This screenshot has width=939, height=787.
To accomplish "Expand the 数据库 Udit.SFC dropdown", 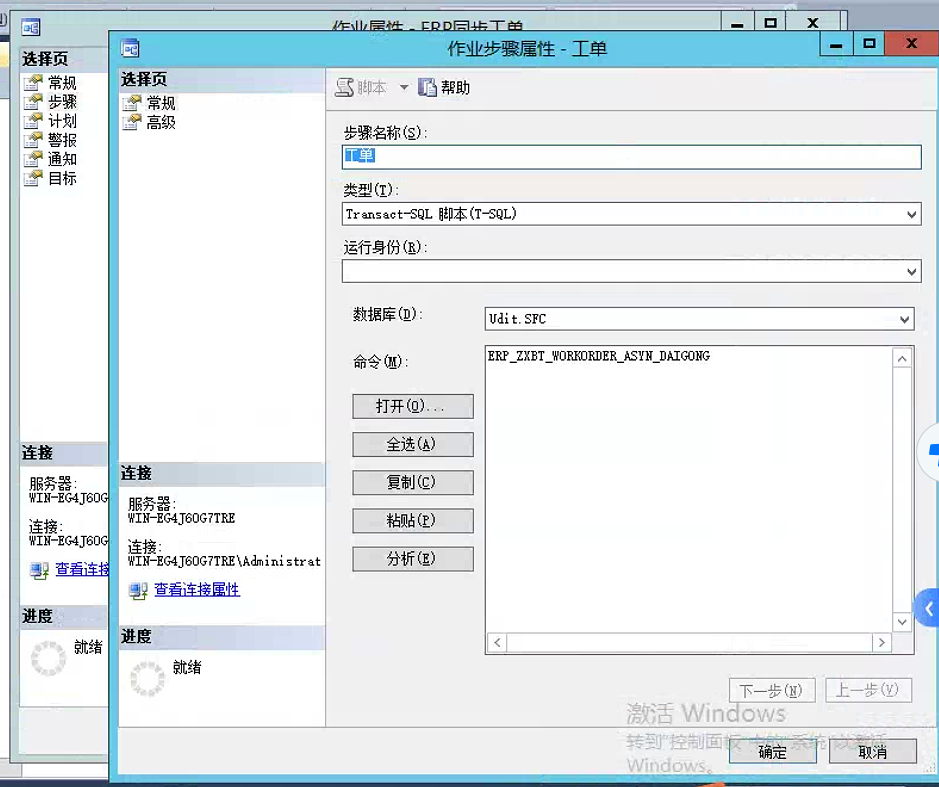I will (905, 319).
